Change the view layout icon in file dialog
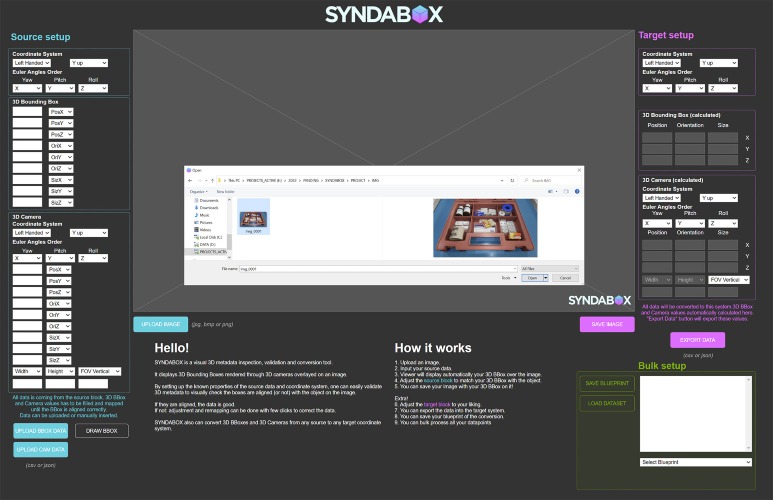Image resolution: width=773 pixels, height=500 pixels. (x=551, y=191)
